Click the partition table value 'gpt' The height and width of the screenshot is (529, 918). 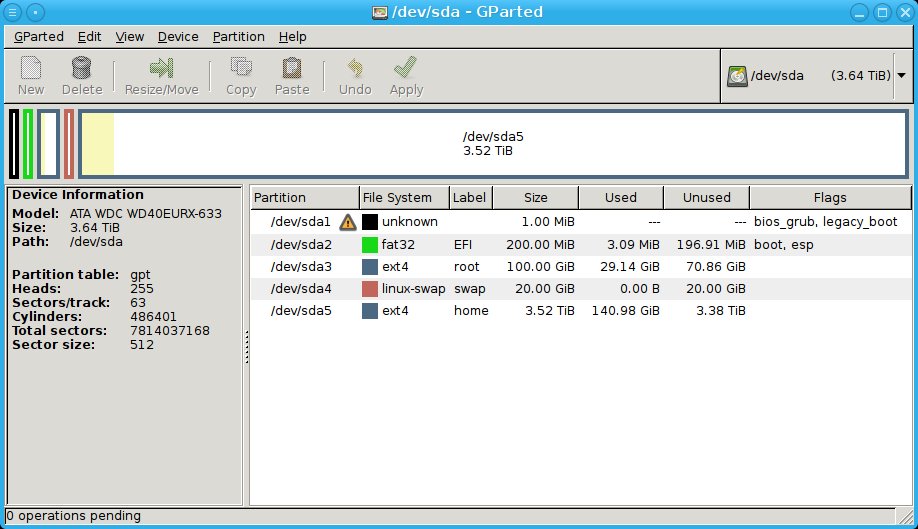click(x=141, y=274)
